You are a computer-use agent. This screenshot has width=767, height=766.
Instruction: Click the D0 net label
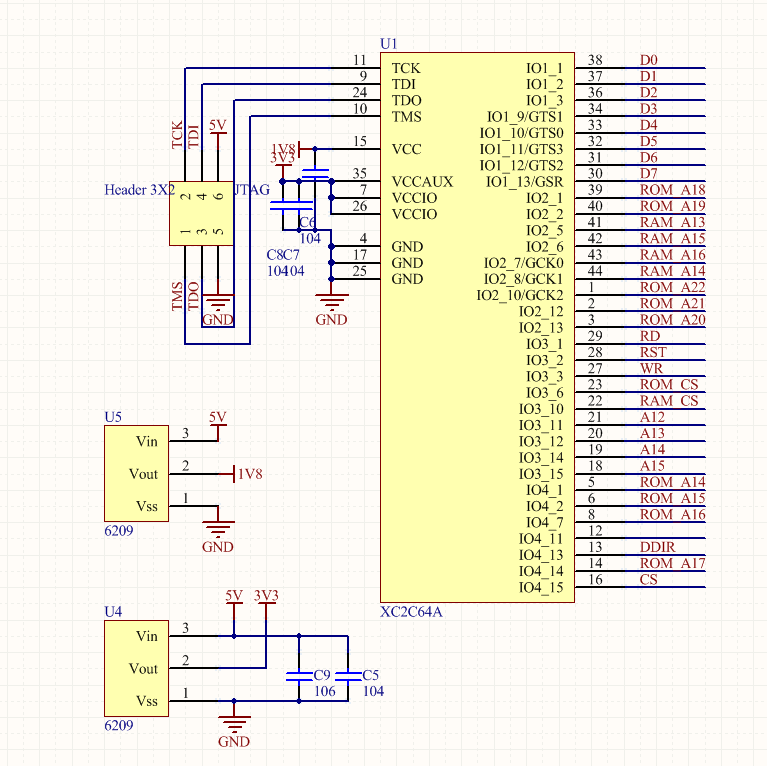648,60
